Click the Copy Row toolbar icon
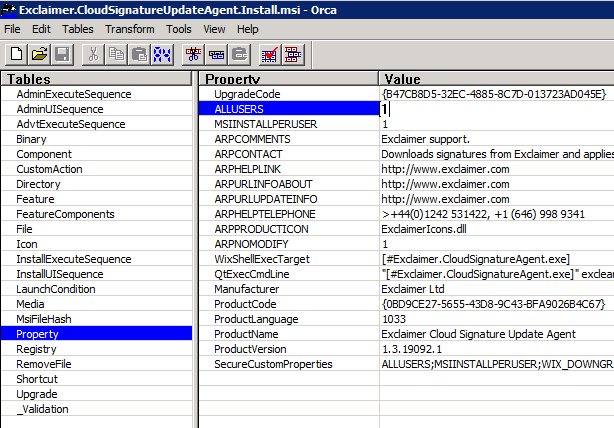 (218, 54)
